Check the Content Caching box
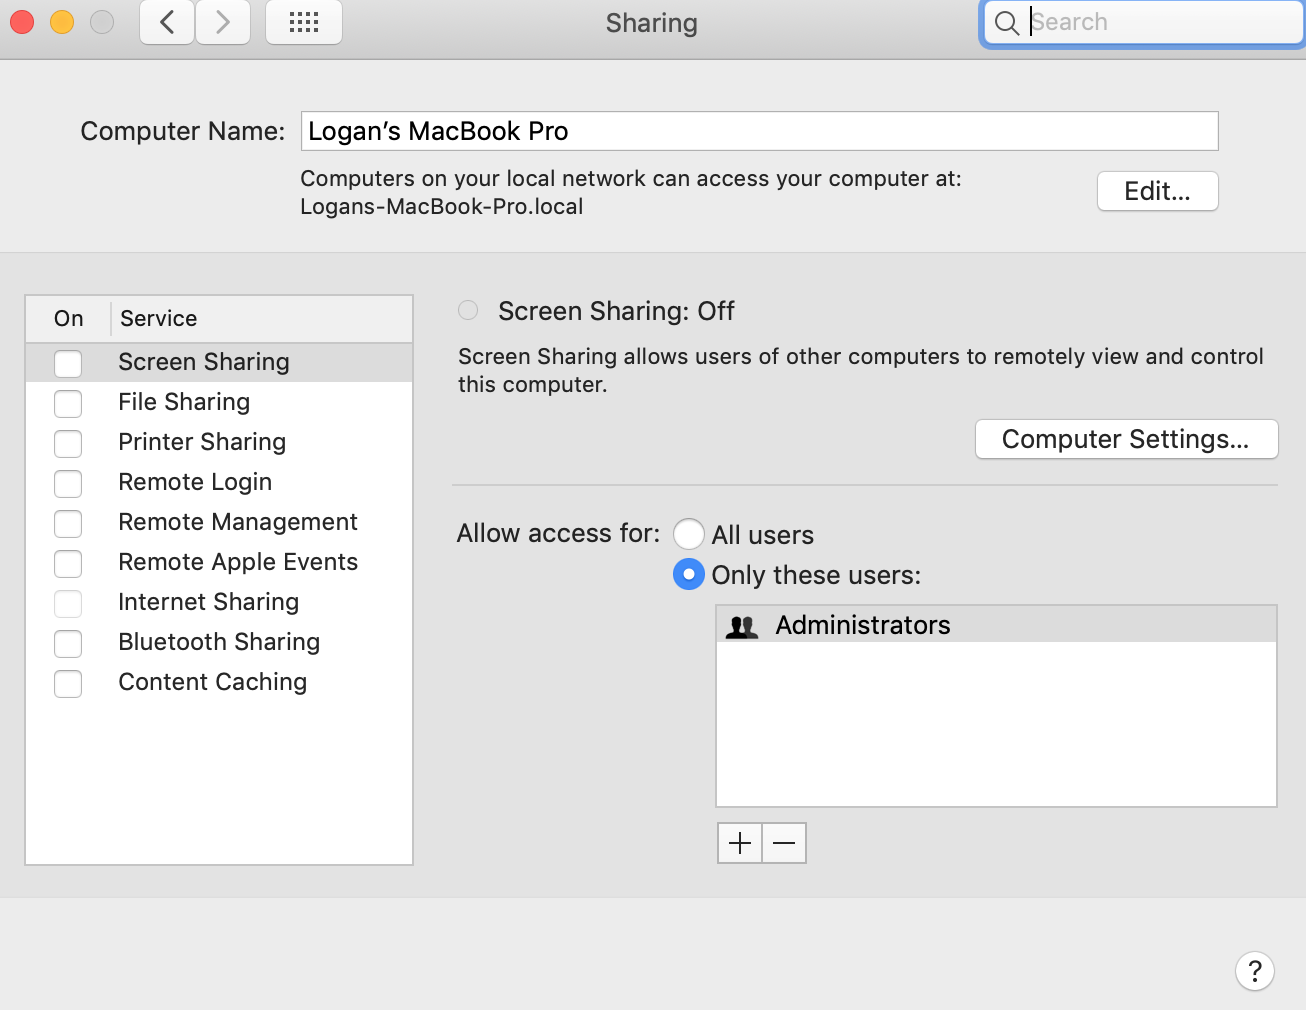 (68, 683)
